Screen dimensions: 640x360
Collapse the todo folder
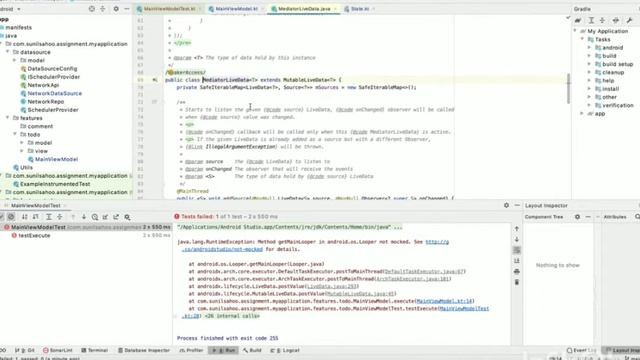pyautogui.click(x=15, y=134)
